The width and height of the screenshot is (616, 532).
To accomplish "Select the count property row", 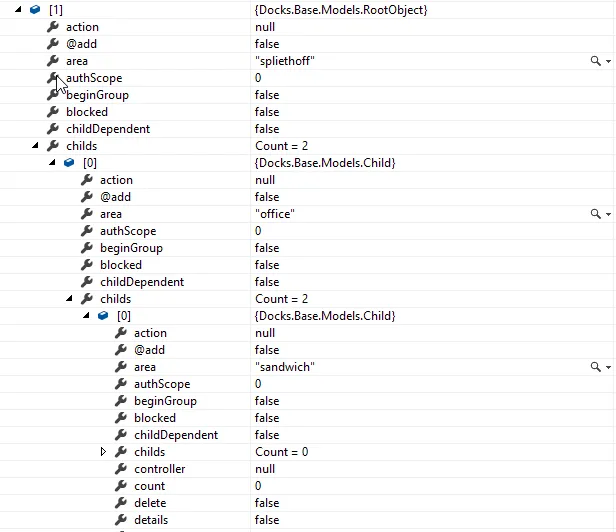I will click(308, 486).
